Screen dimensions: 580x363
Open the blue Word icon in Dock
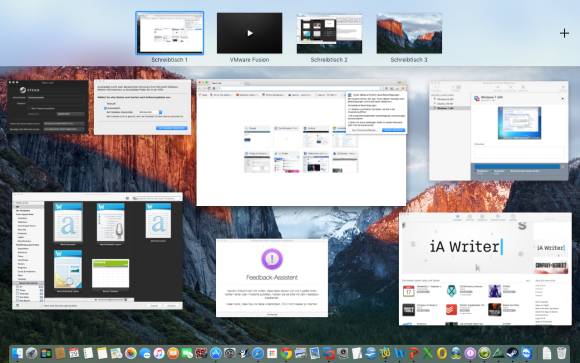[x=399, y=353]
